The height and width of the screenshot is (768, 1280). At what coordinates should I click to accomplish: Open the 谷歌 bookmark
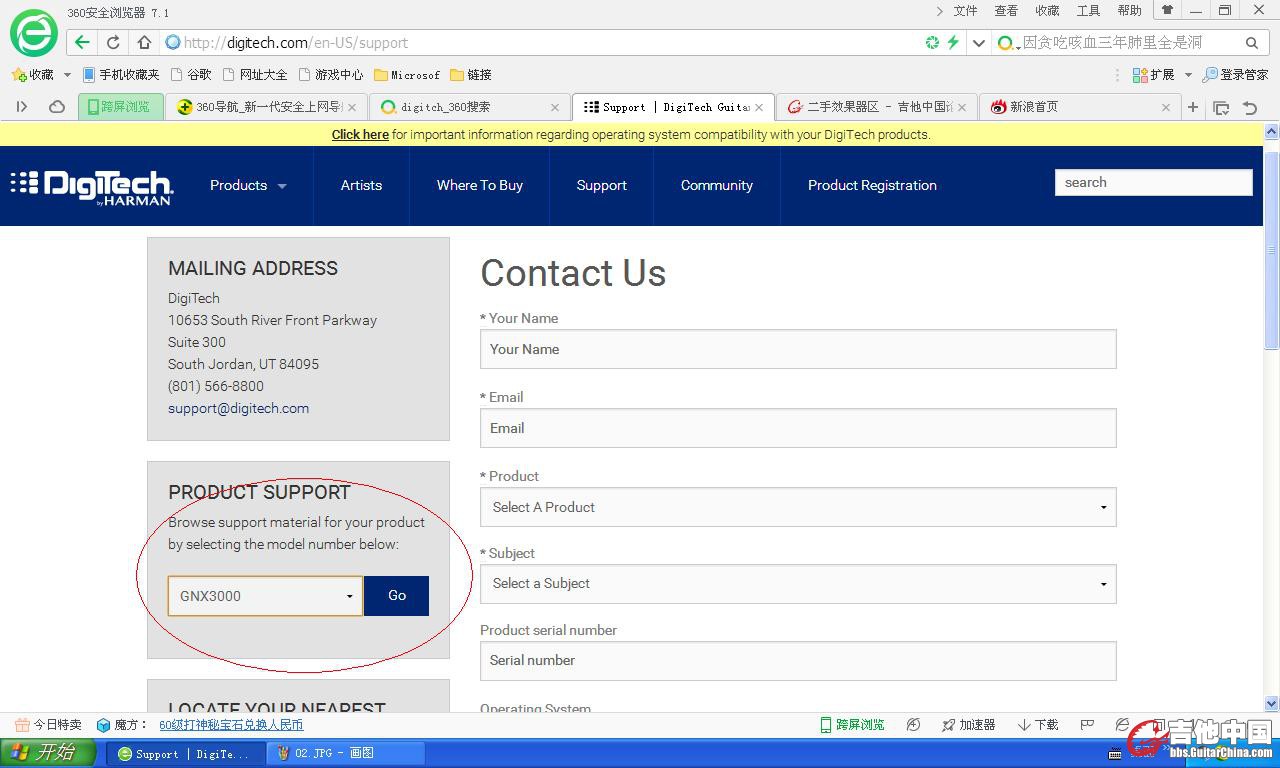(191, 75)
